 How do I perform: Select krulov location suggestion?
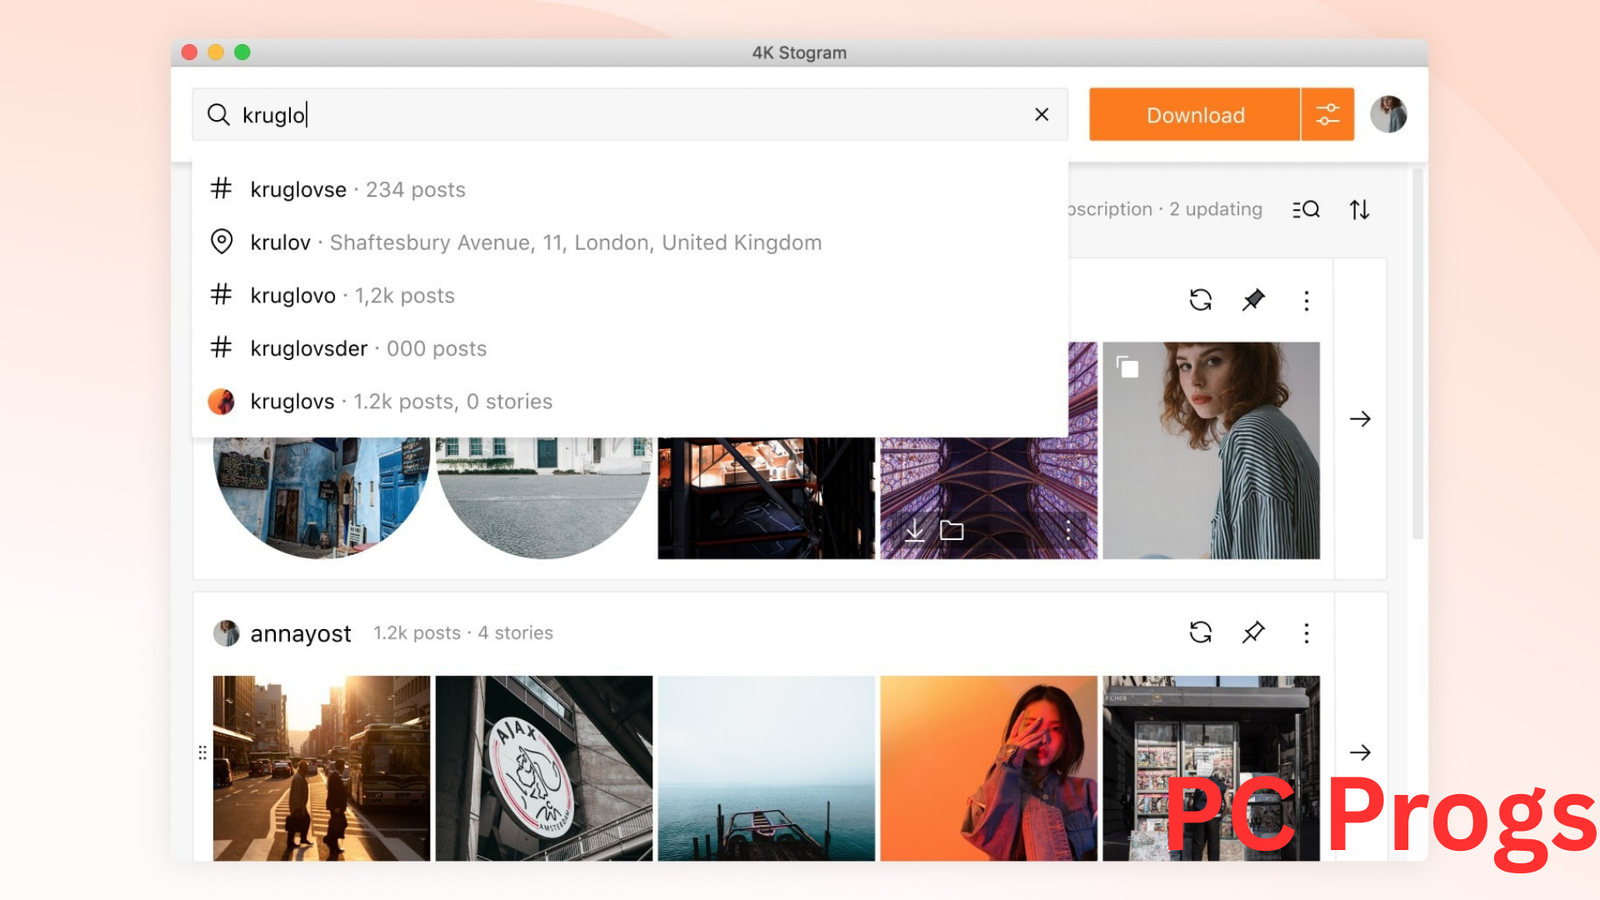point(630,242)
